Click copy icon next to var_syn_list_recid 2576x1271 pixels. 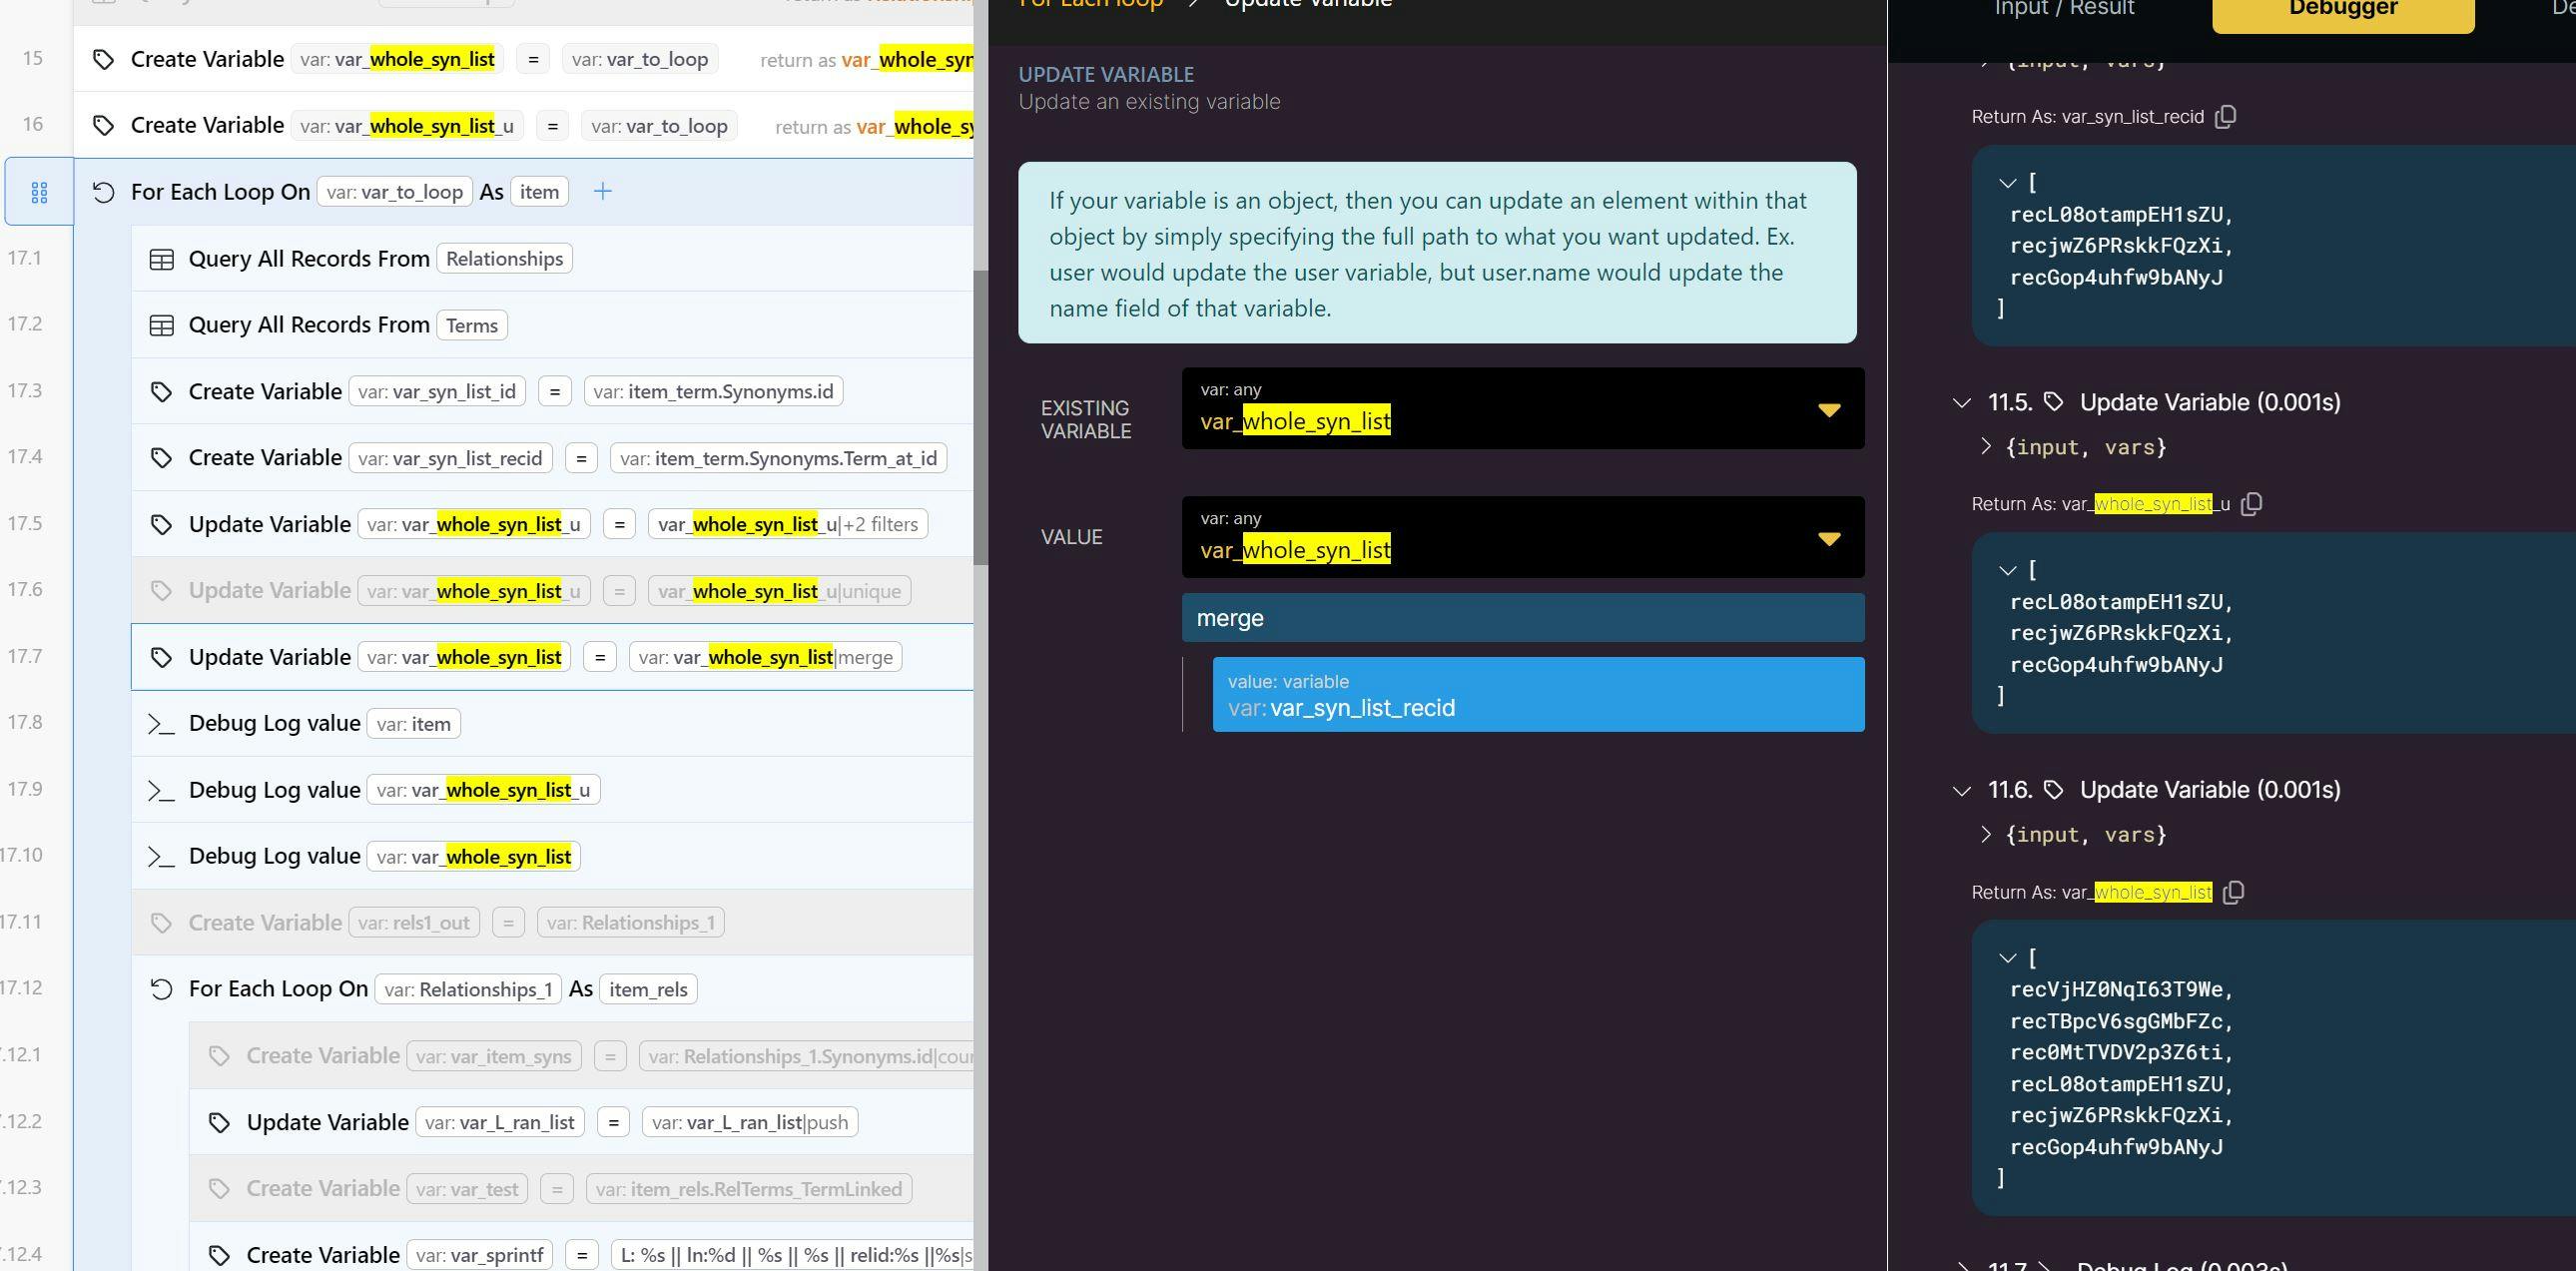pyautogui.click(x=2226, y=117)
